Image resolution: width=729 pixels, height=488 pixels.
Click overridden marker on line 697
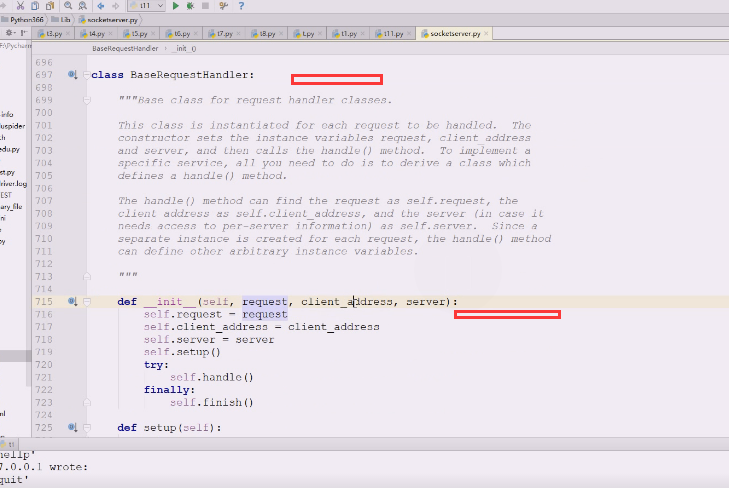(x=72, y=74)
